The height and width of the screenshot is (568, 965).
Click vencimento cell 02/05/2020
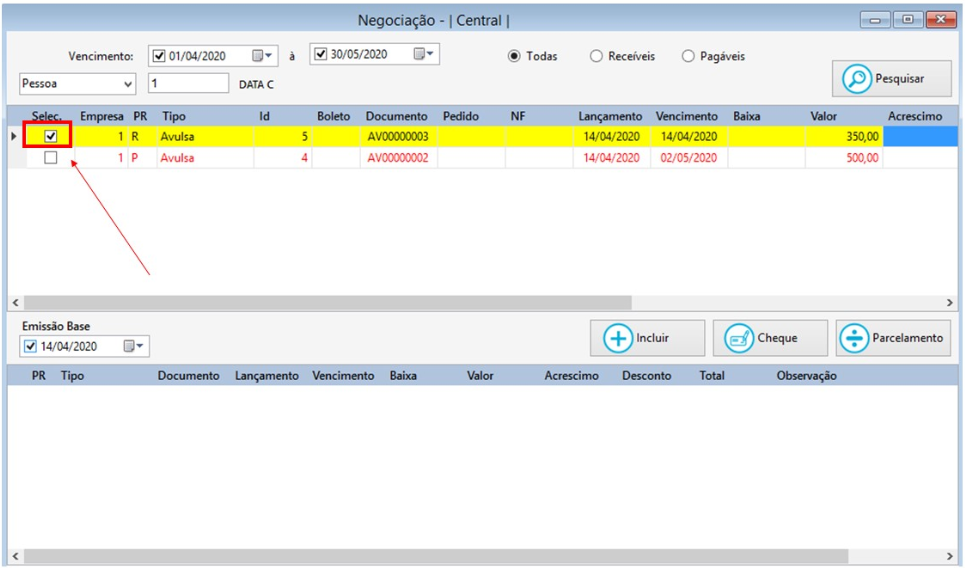pyautogui.click(x=689, y=158)
